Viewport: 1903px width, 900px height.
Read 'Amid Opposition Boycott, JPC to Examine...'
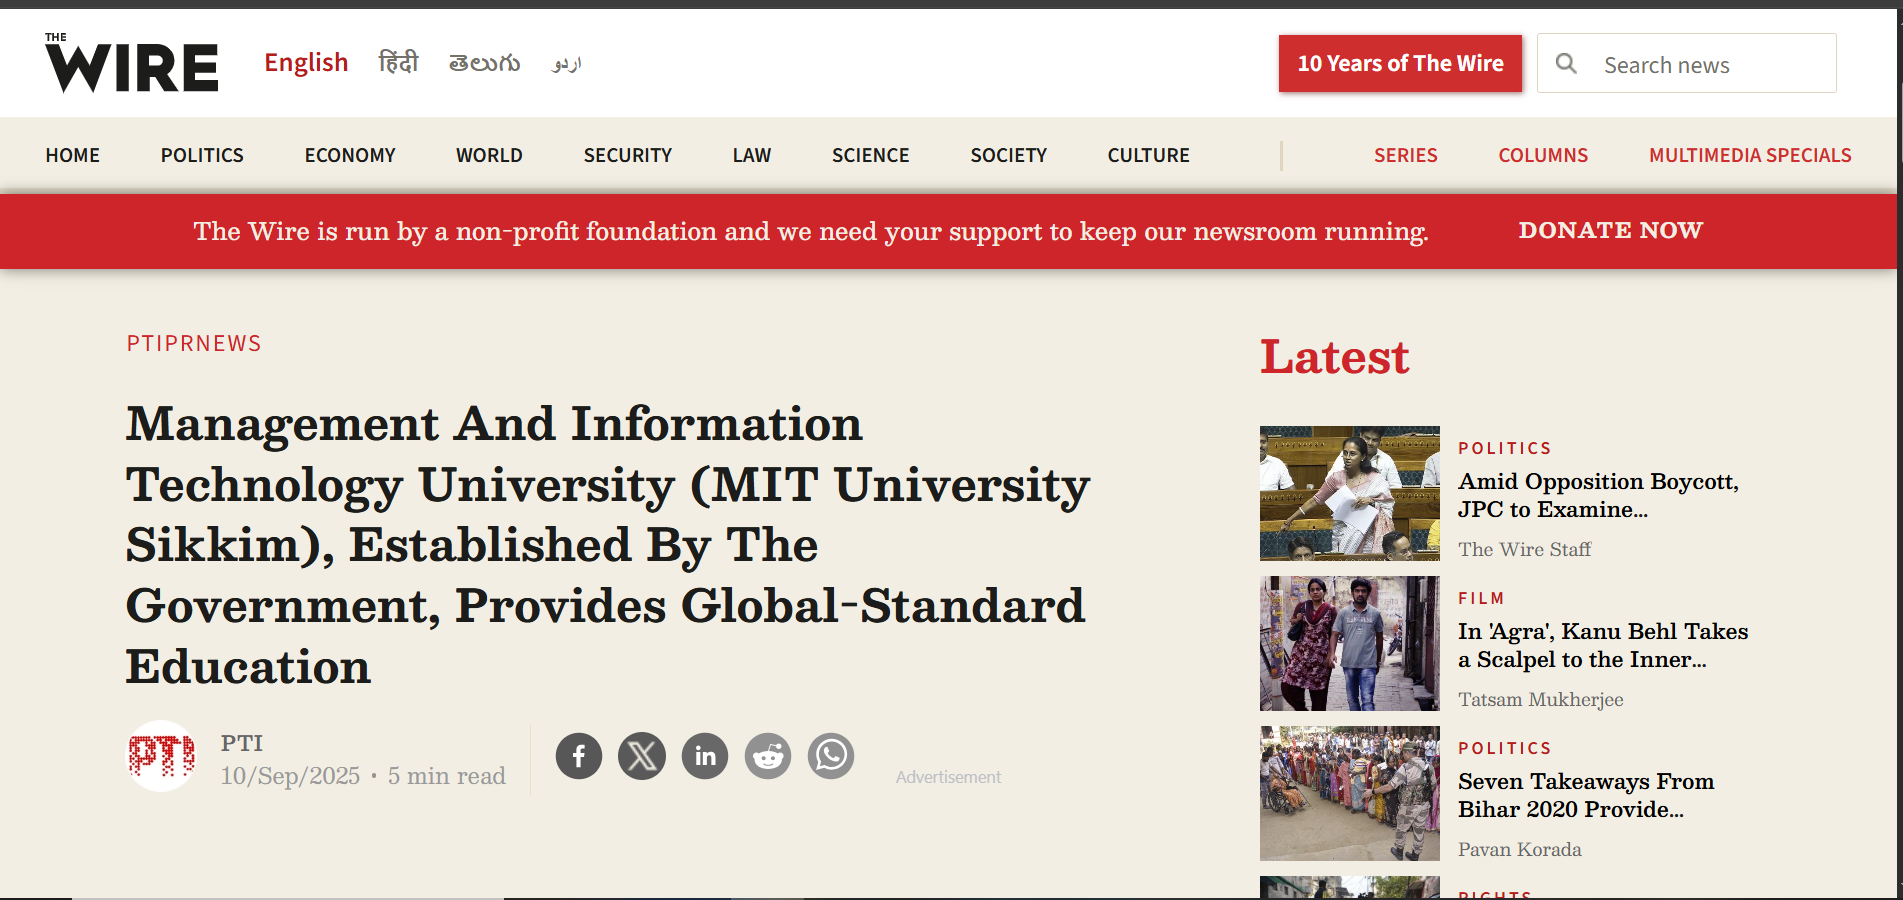click(1598, 495)
